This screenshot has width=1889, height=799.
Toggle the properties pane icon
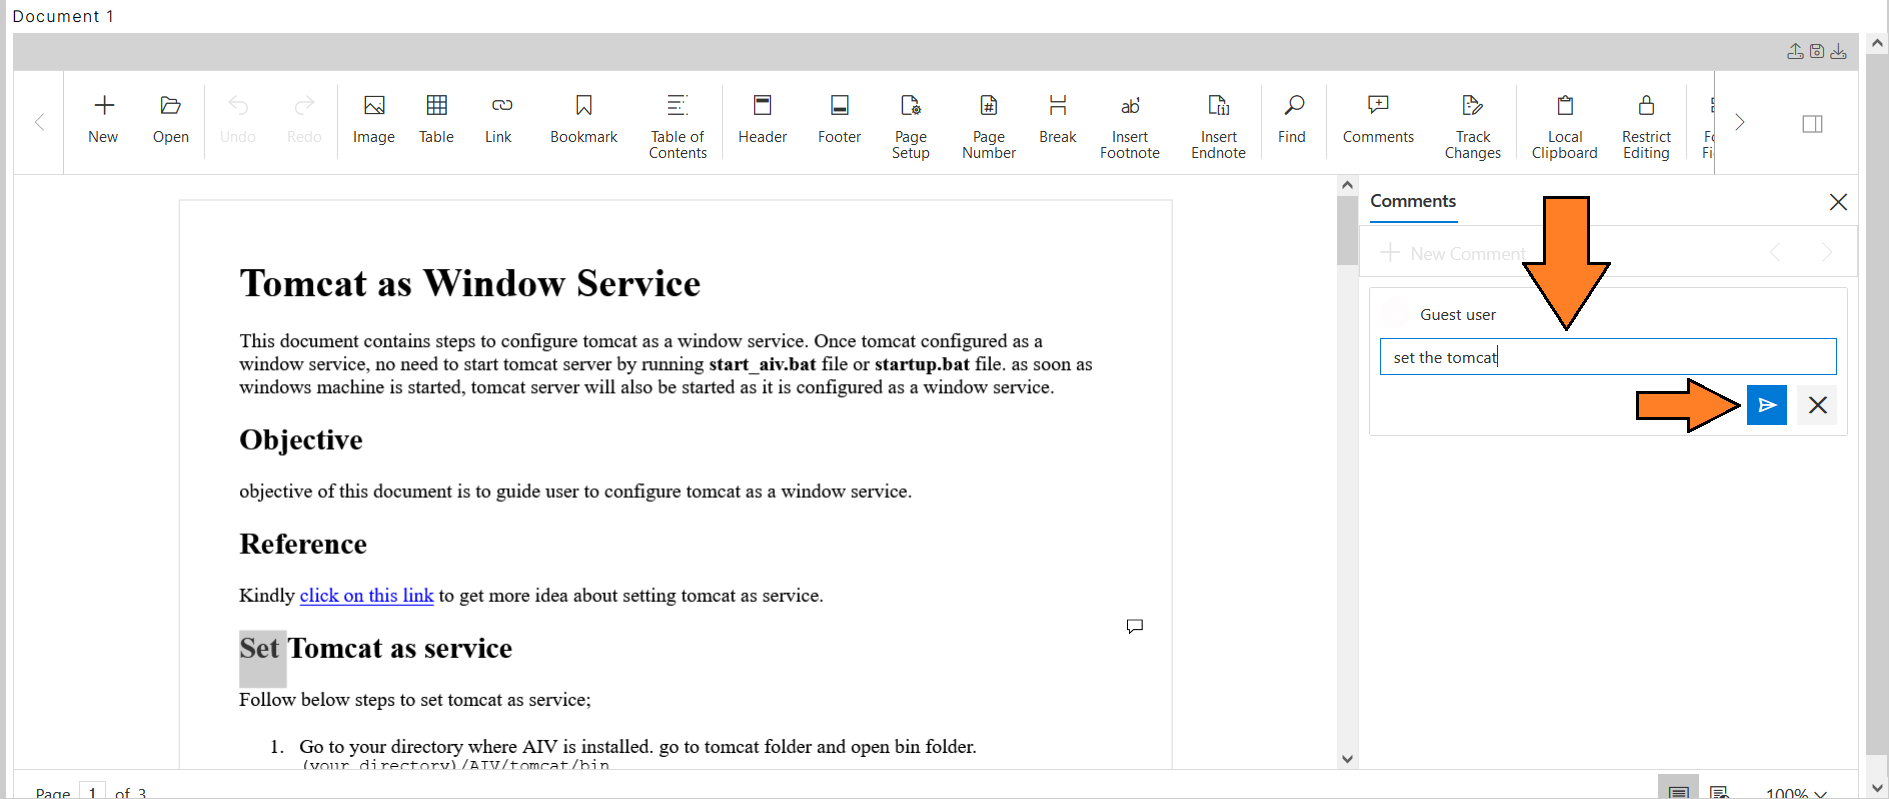(1813, 124)
